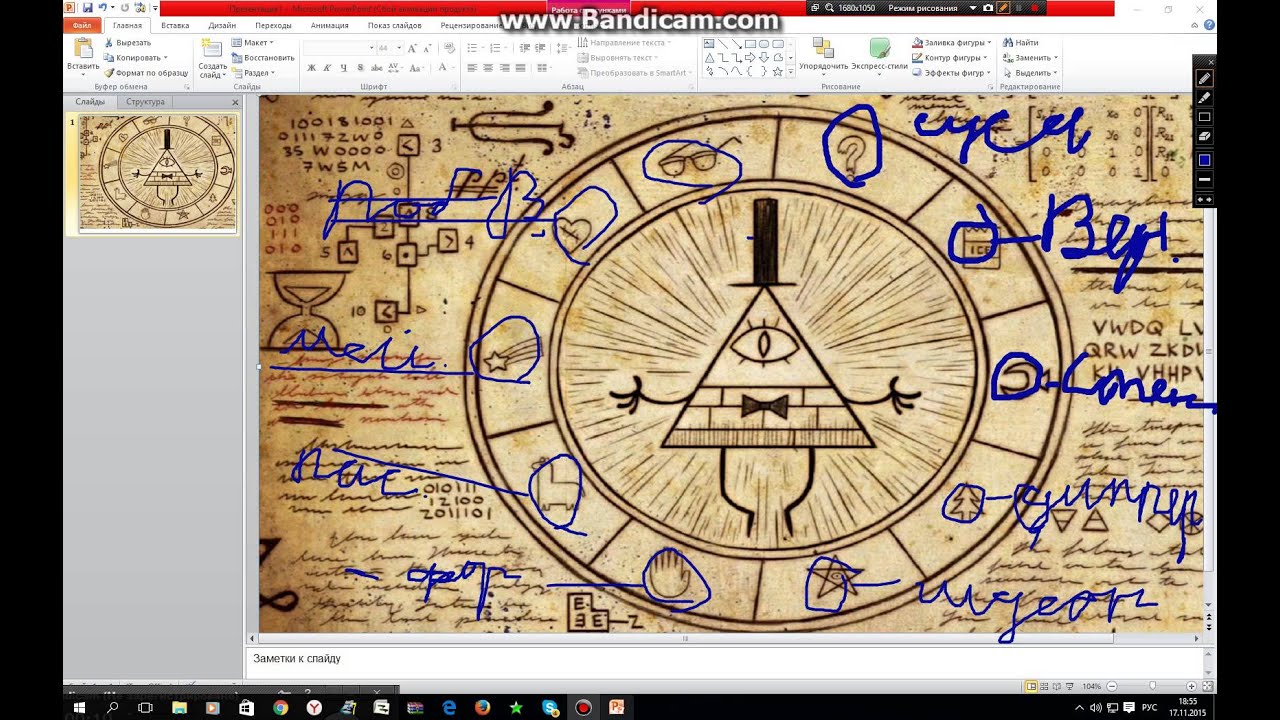
Task: Undo last action in quick access toolbar
Action: (102, 8)
